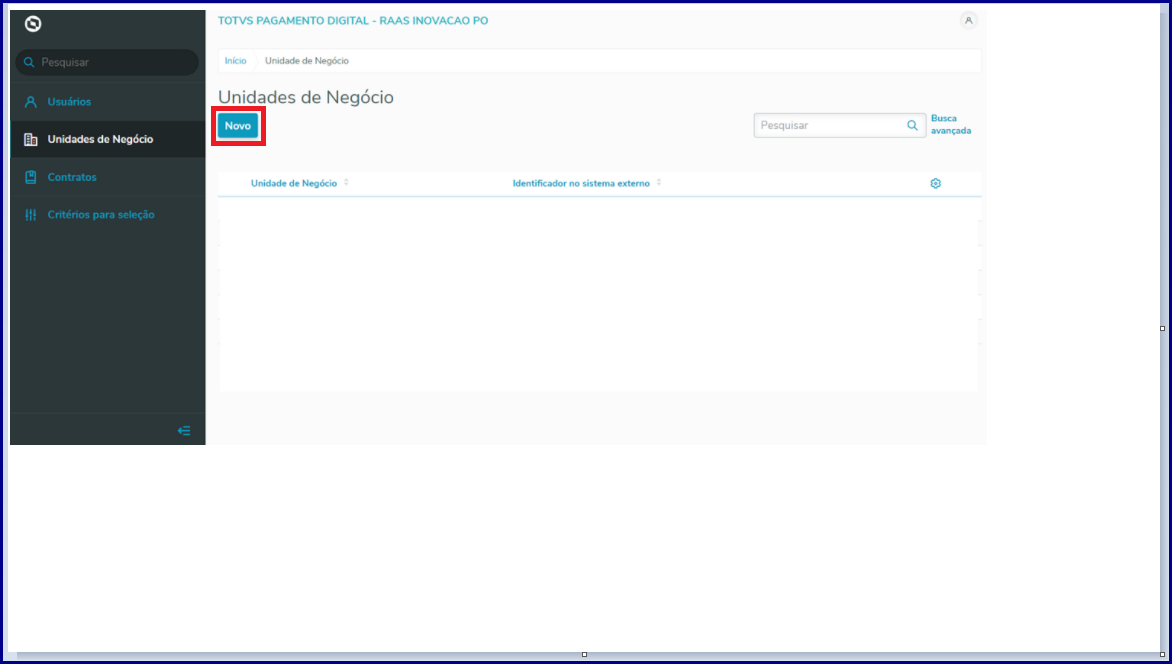Click Unidade de Negócio breadcrumb

point(306,61)
